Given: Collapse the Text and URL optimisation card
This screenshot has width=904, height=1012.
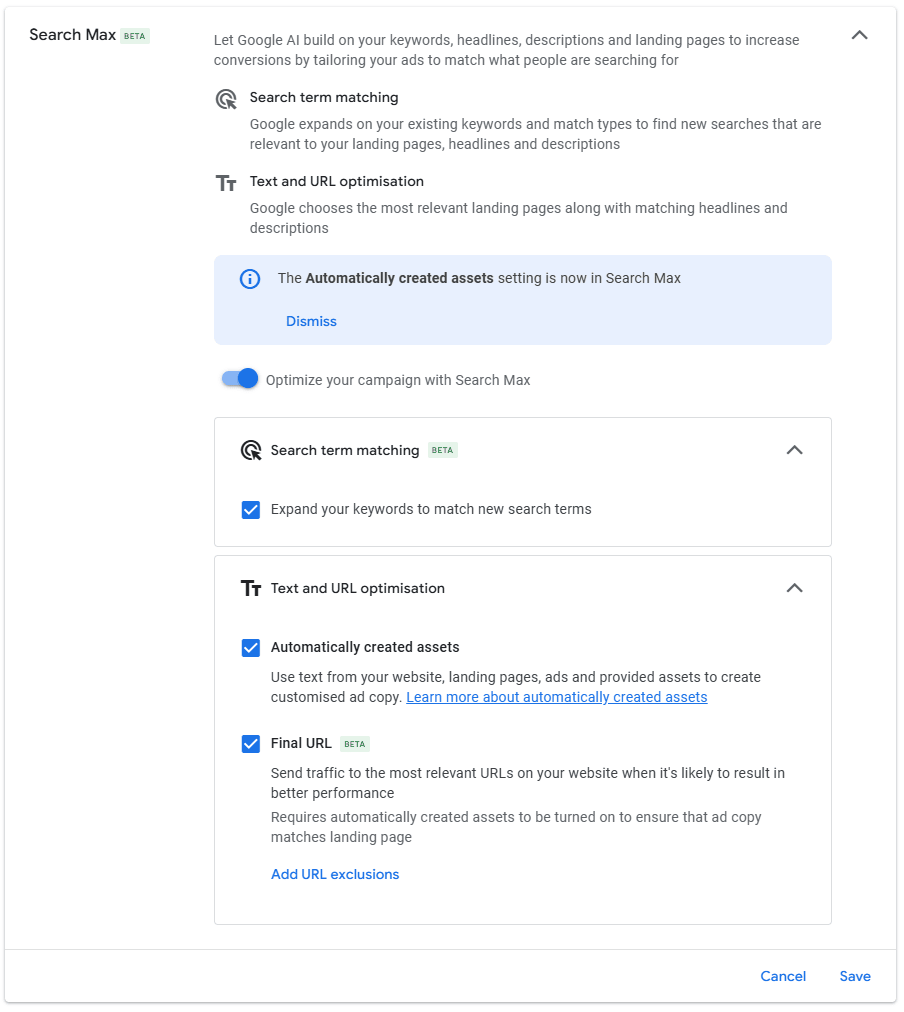Looking at the screenshot, I should [x=794, y=588].
